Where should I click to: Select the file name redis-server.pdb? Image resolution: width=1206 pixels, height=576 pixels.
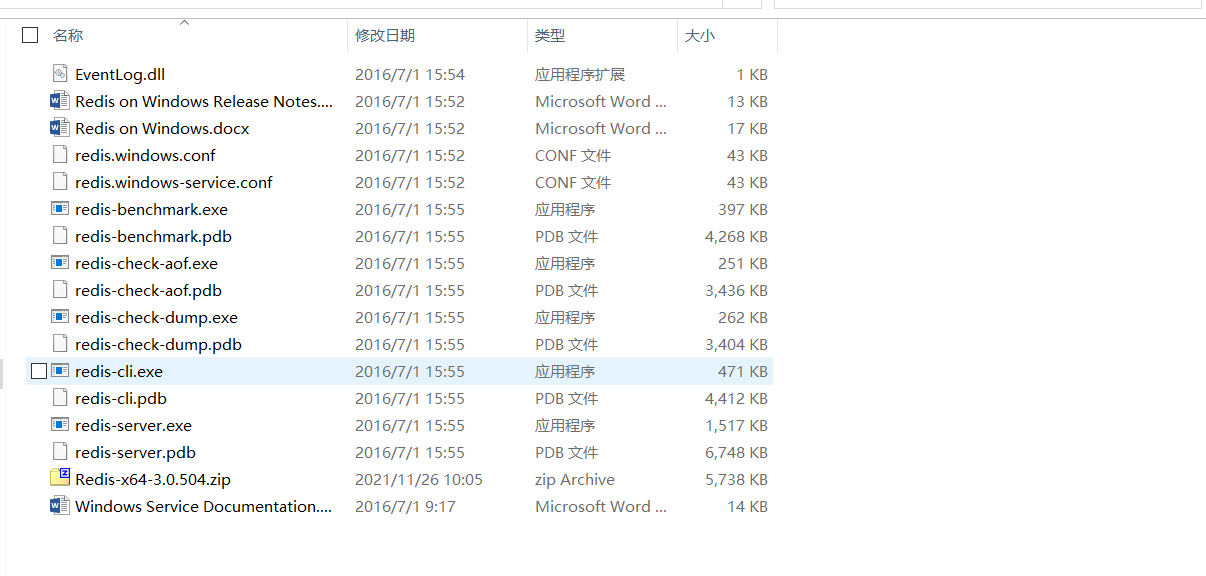point(135,452)
